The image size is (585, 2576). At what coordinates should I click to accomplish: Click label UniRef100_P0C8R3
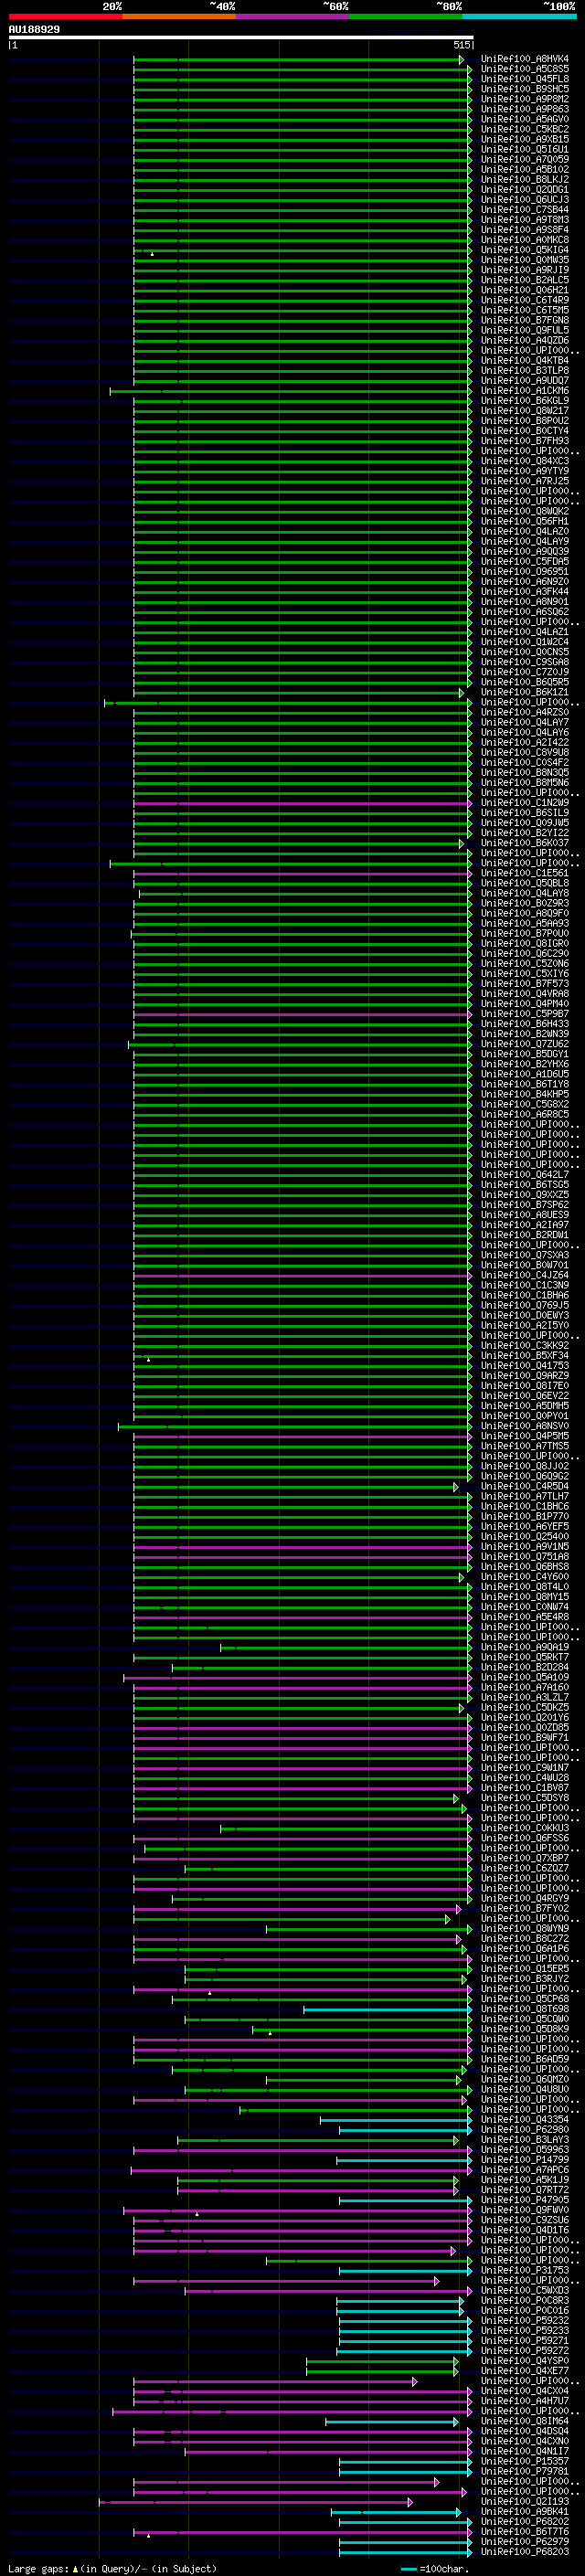pos(525,2300)
